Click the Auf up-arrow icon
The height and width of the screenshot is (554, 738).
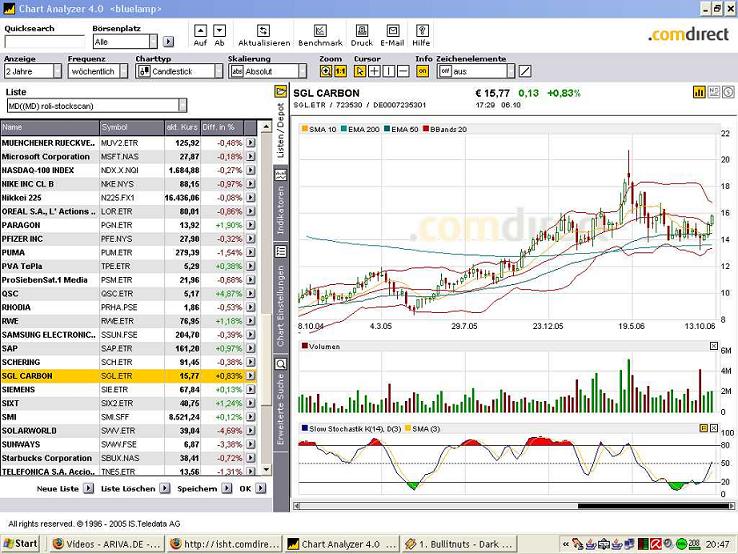201,31
